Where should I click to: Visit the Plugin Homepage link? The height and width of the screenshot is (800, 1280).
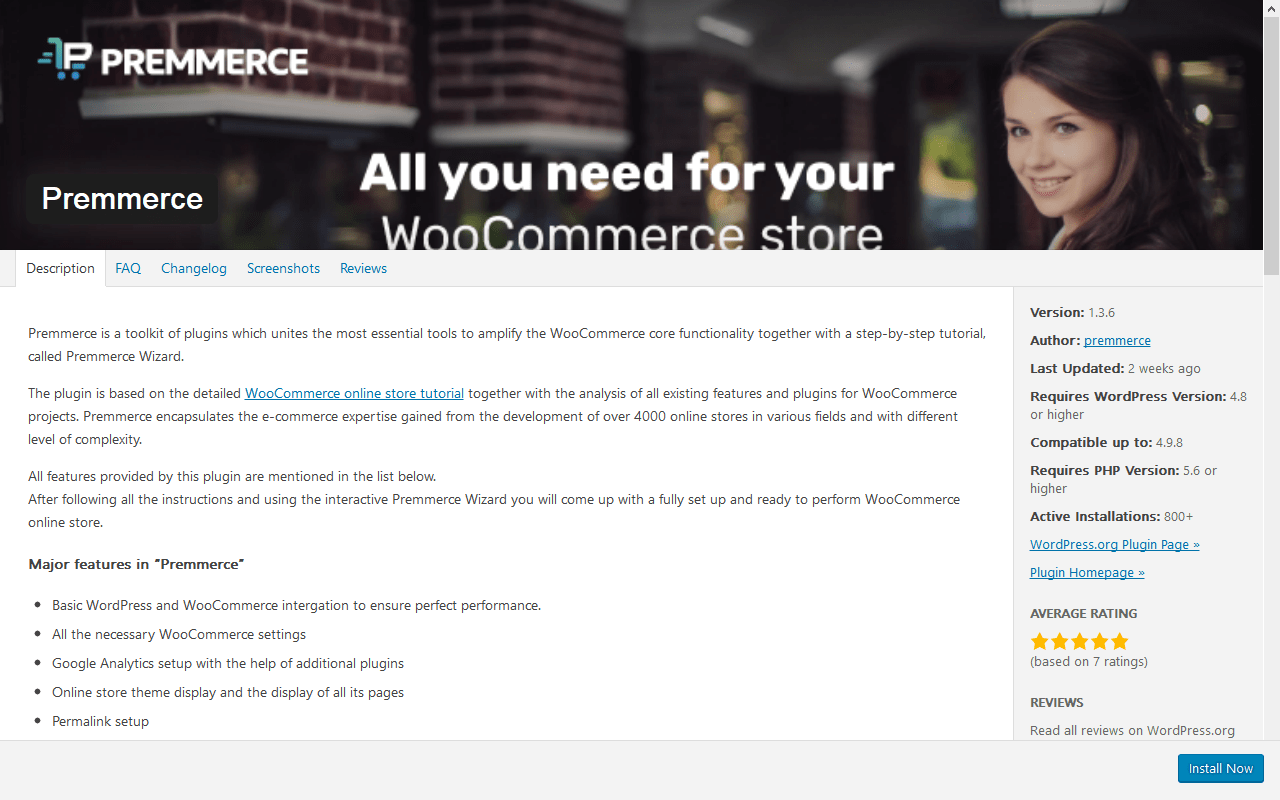coord(1087,572)
